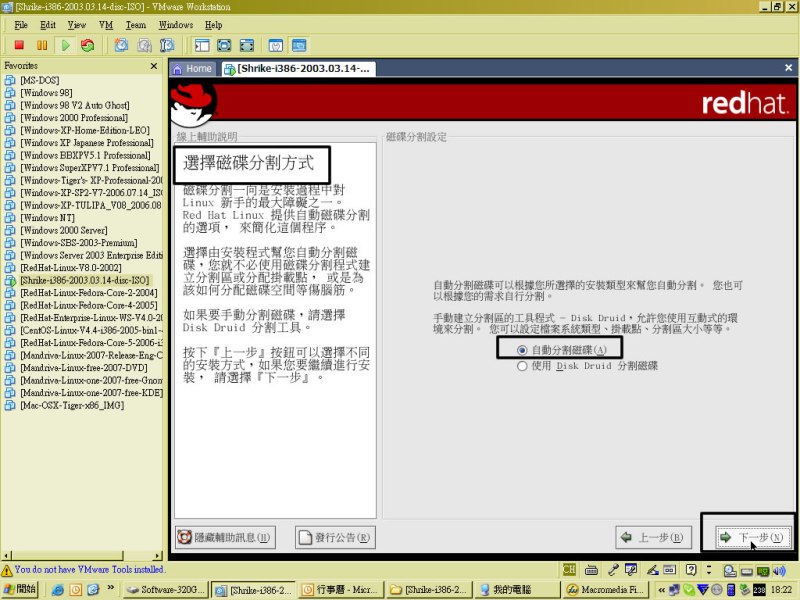Open 我的電腦 taskbar item

pyautogui.click(x=515, y=590)
